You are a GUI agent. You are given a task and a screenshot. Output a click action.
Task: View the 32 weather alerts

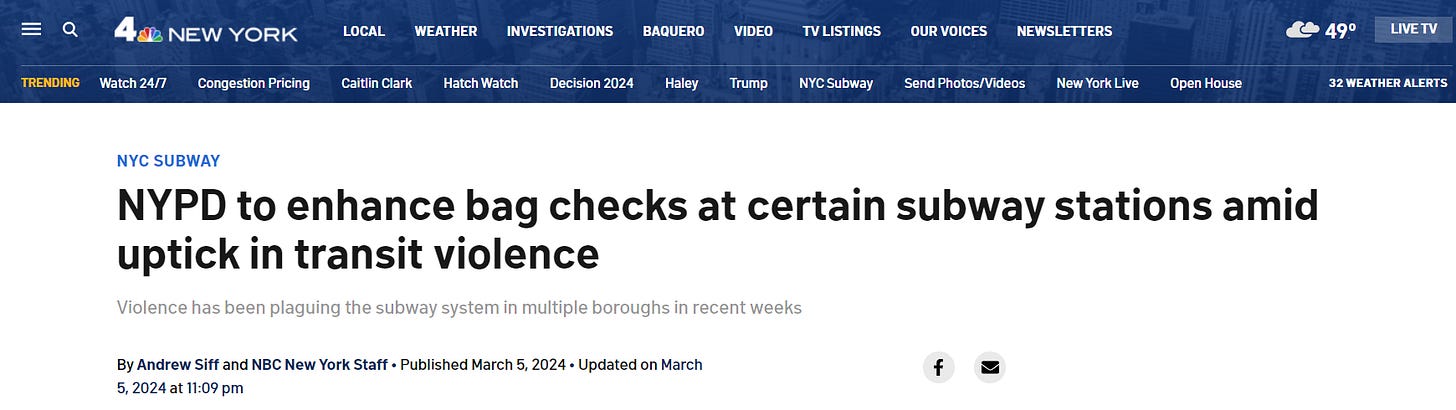(x=1388, y=83)
